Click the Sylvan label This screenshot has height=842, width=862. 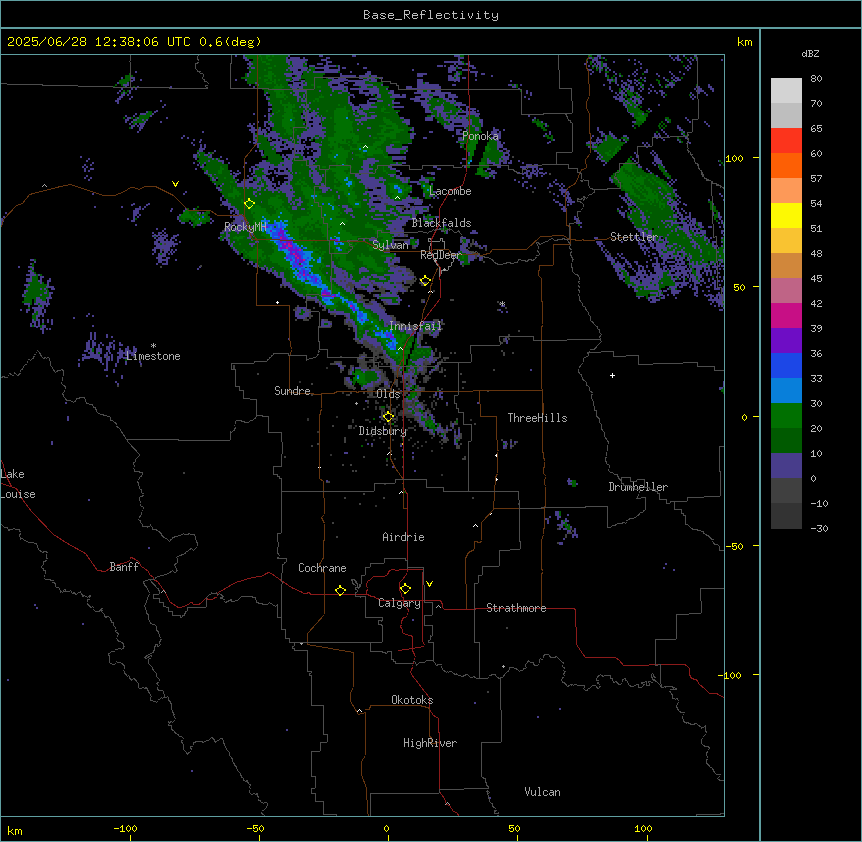click(390, 245)
